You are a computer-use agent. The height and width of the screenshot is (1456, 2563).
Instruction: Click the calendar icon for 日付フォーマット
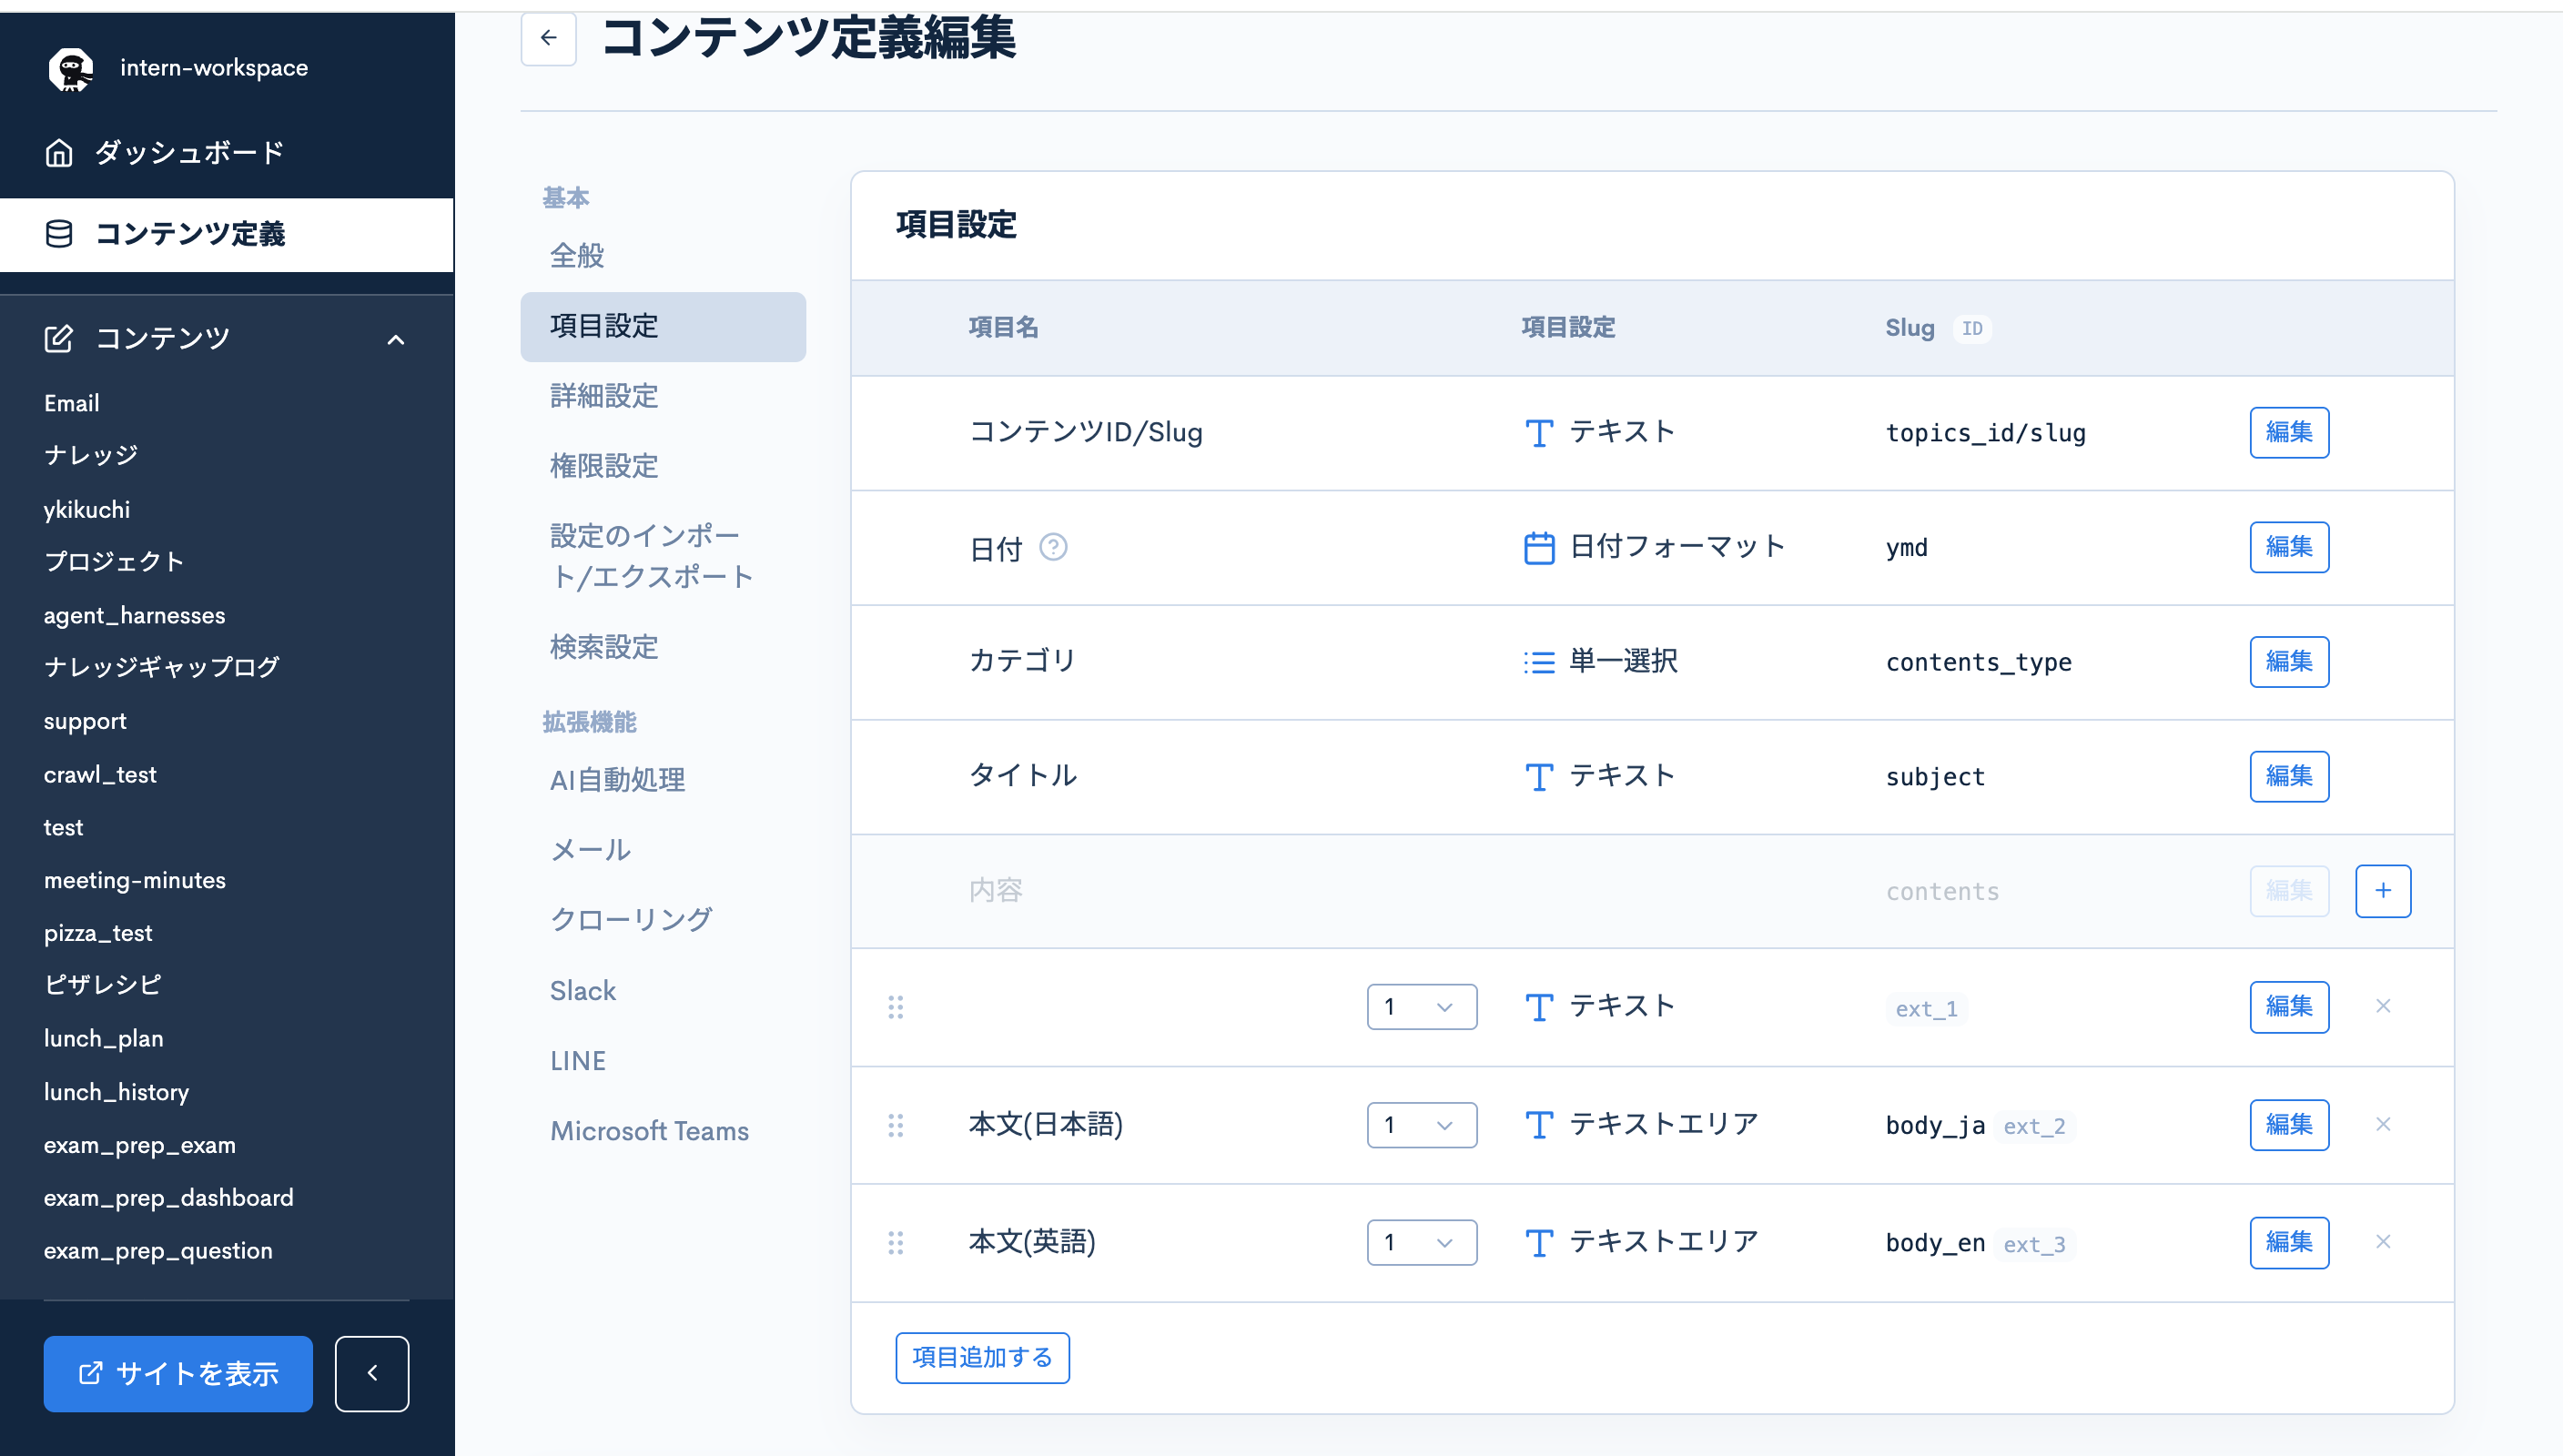(x=1539, y=548)
